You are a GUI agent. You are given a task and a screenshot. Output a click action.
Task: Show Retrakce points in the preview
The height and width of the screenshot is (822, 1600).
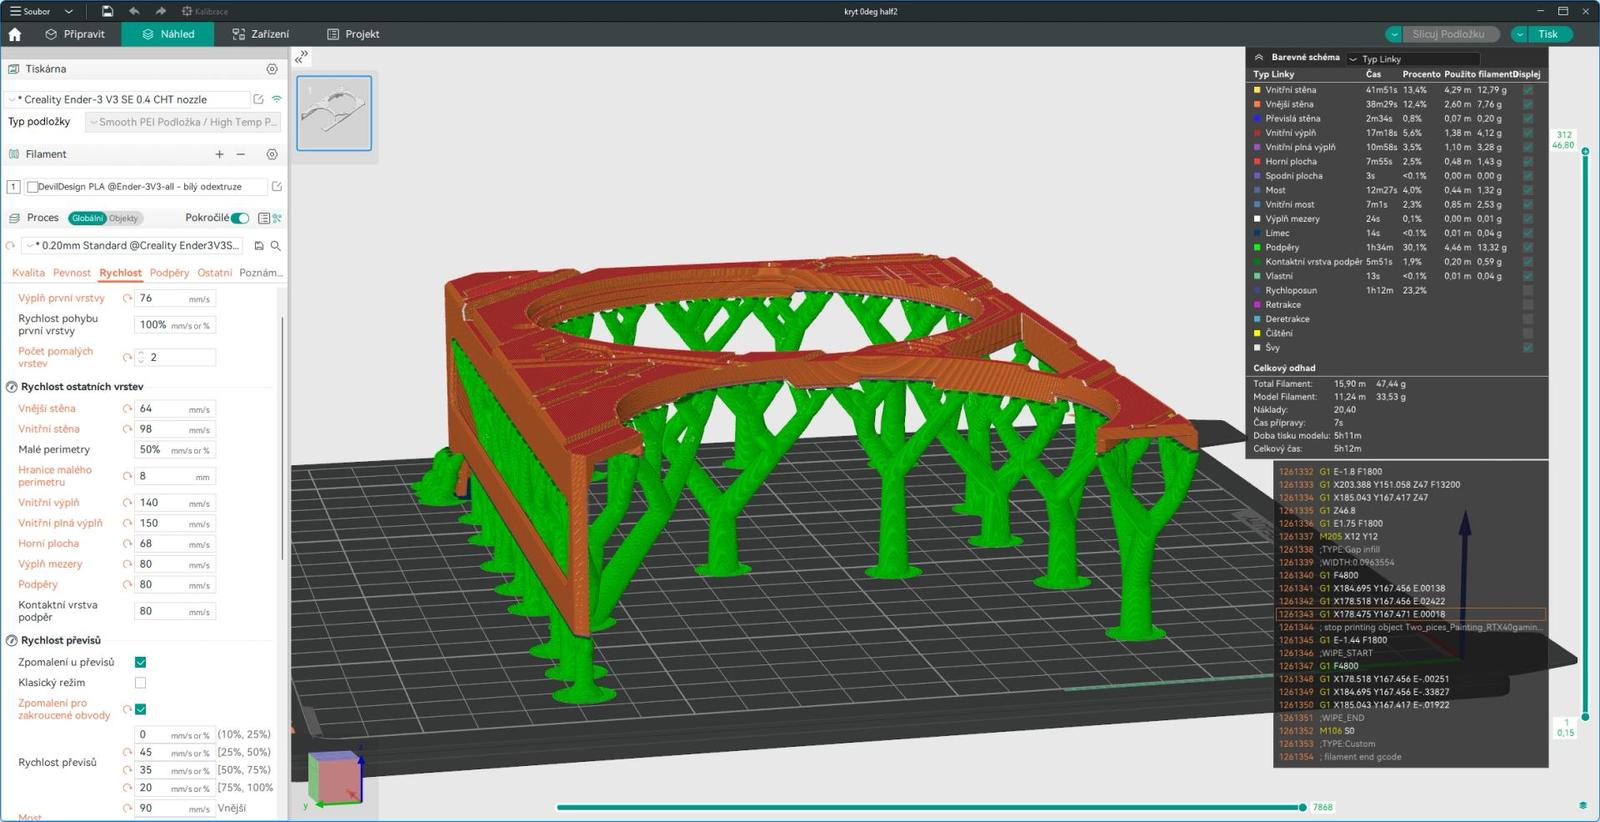pos(1528,305)
